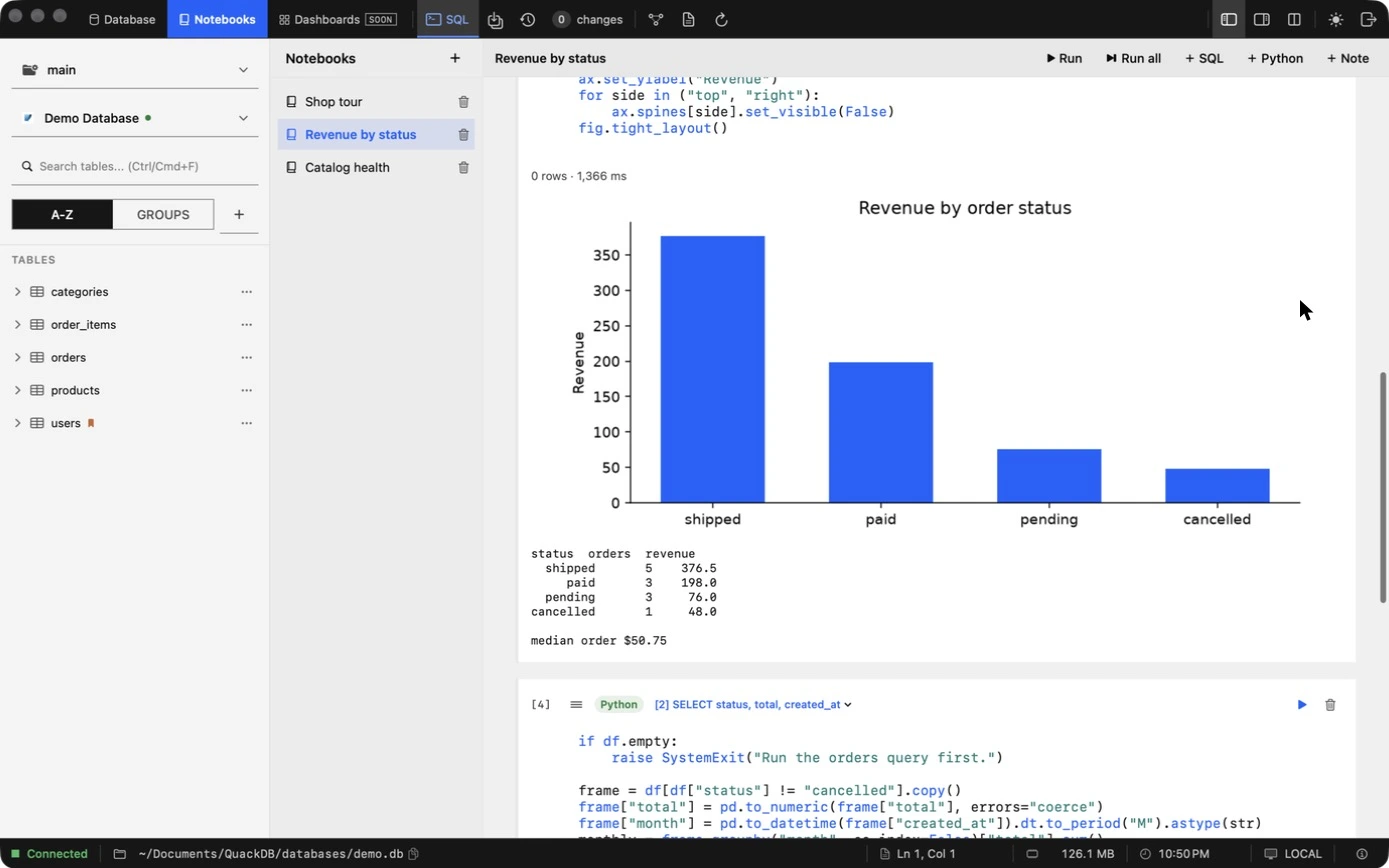Viewport: 1389px width, 868px height.
Task: Delete cell 4 with trash icon
Action: [x=1330, y=705]
